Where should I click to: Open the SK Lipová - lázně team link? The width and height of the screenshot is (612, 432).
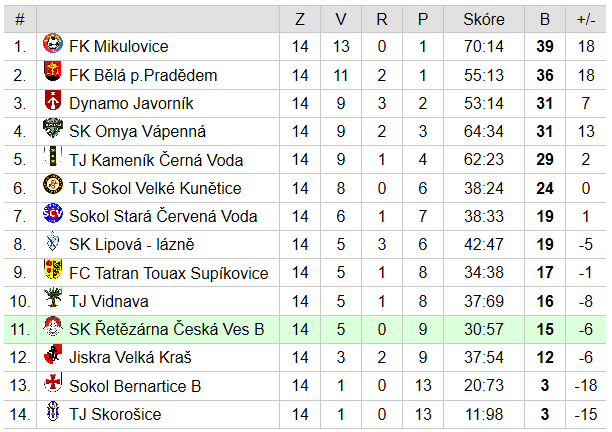(131, 245)
